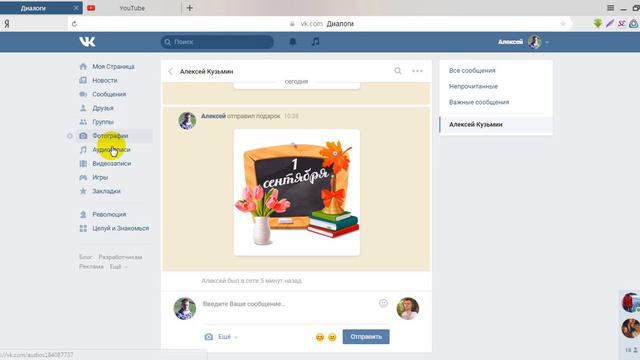Click the gear icon beside Фотографии
The height and width of the screenshot is (360, 640).
coord(70,136)
